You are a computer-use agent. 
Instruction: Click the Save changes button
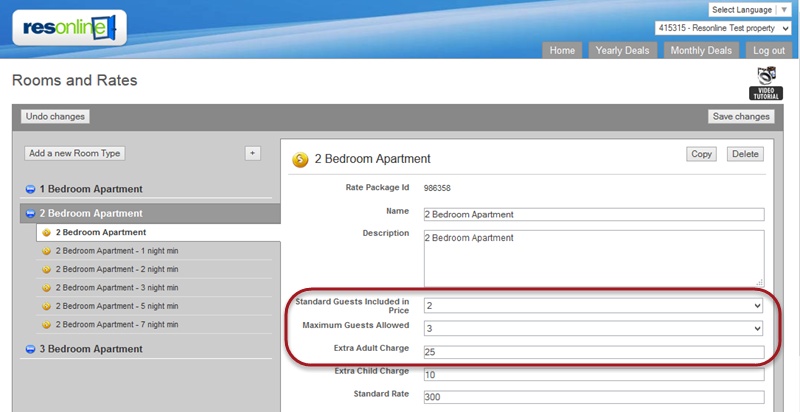(741, 116)
